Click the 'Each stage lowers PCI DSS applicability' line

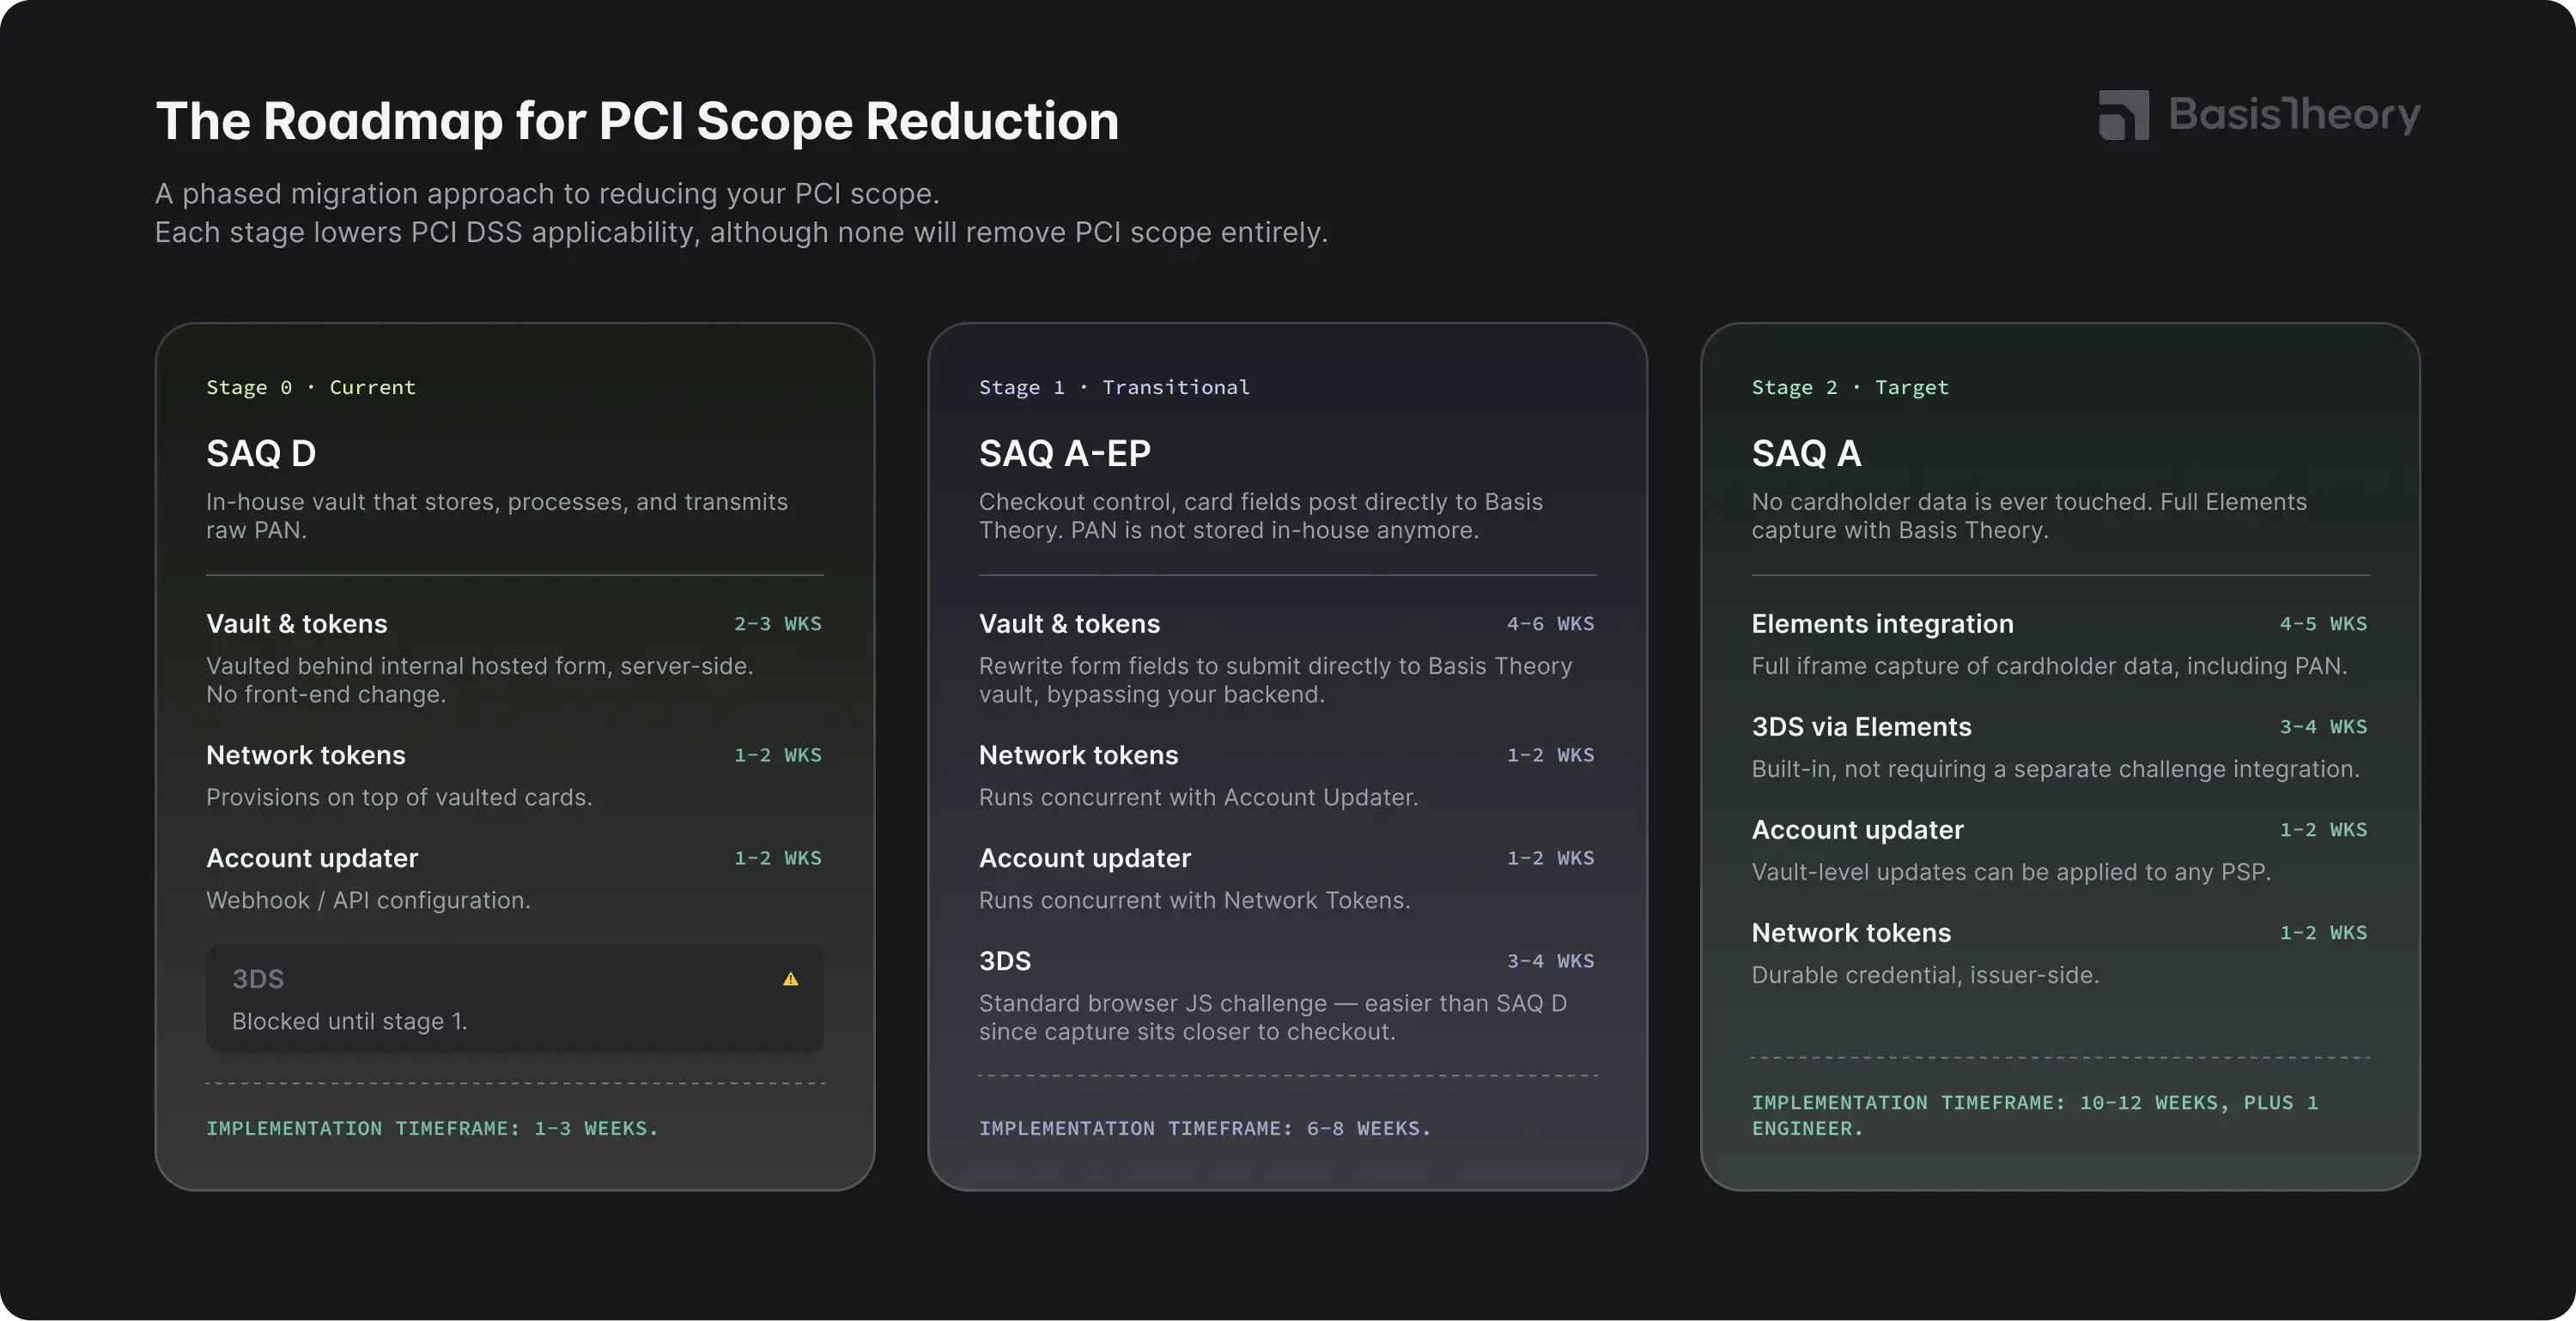[741, 232]
